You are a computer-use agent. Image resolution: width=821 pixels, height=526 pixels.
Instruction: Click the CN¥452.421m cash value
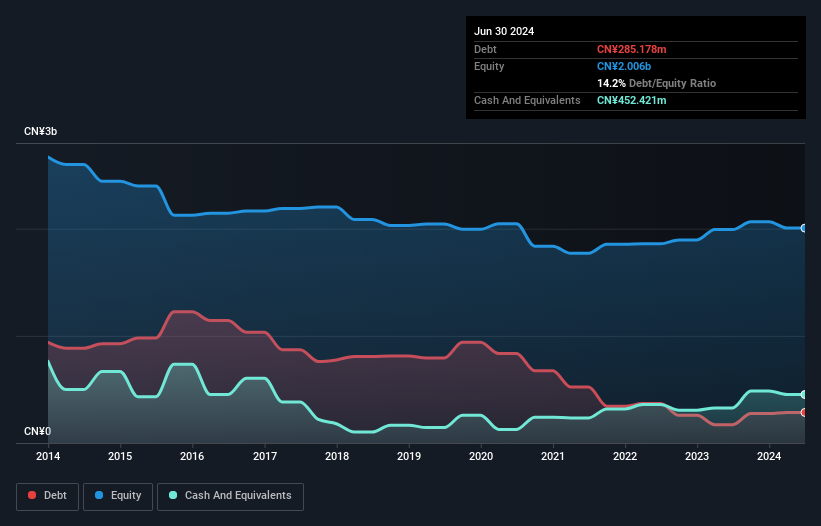point(631,100)
